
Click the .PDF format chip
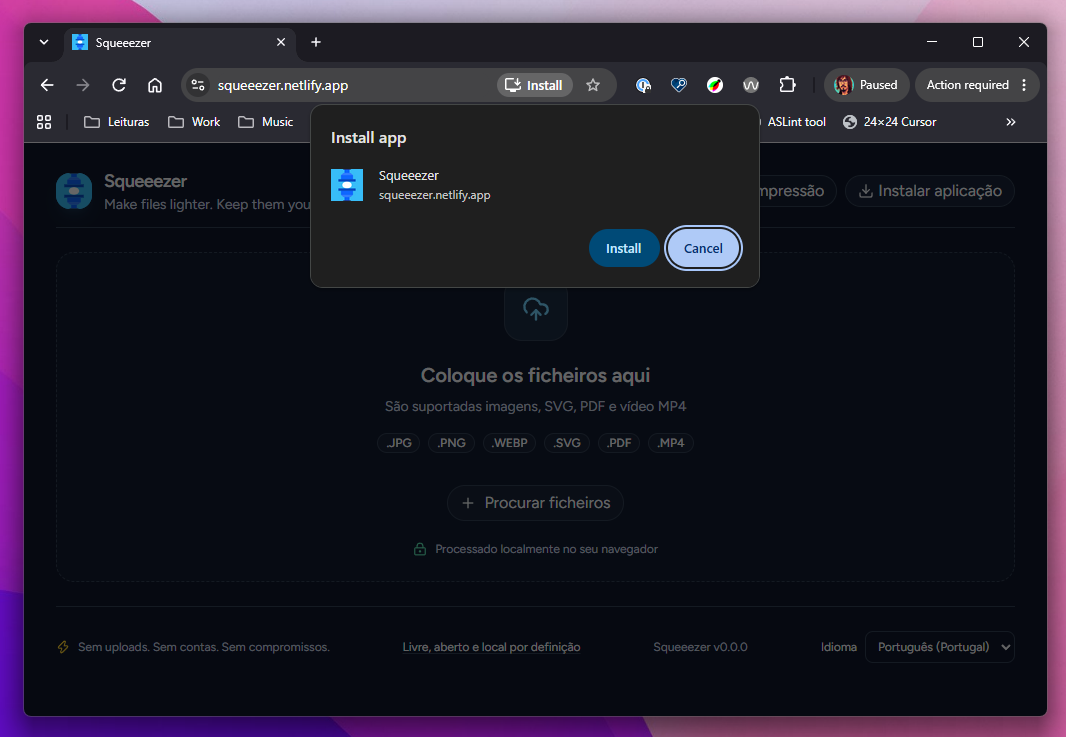point(619,443)
